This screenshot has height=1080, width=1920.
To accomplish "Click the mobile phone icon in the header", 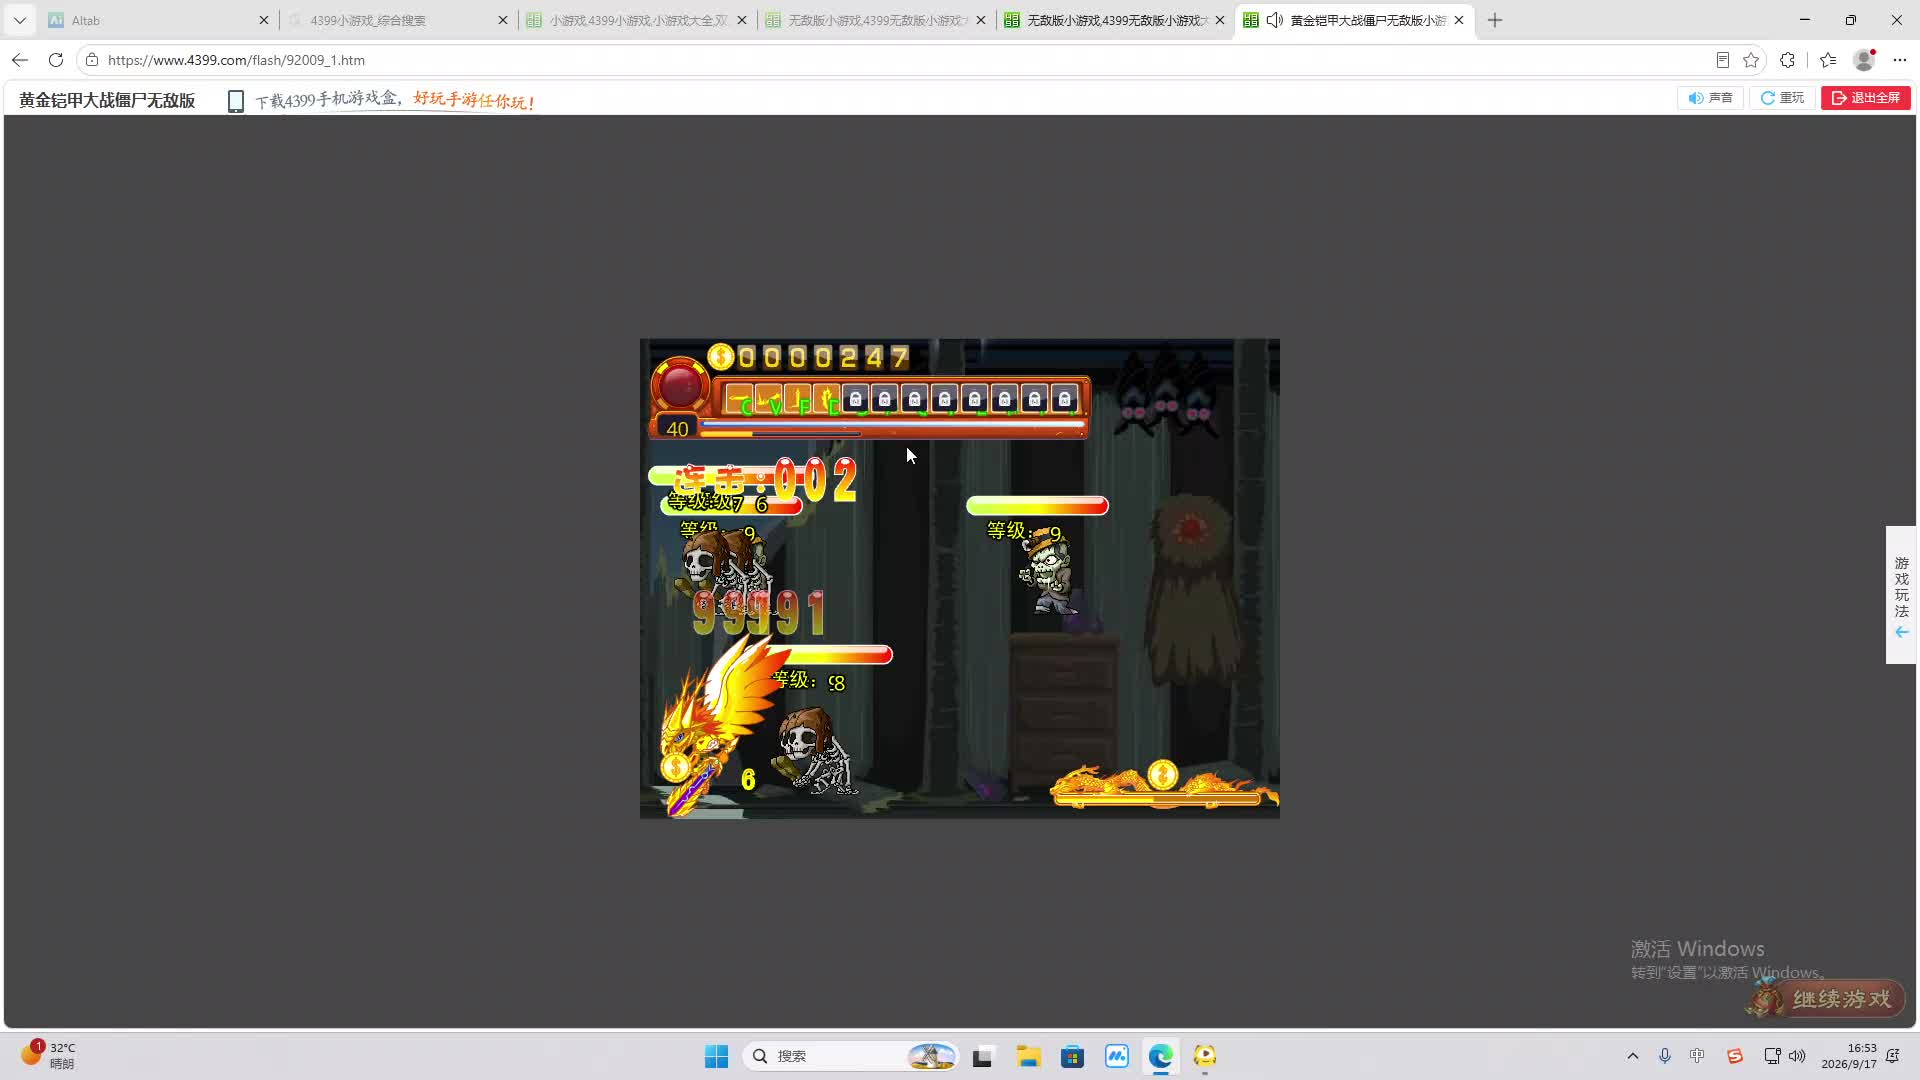I will (236, 101).
